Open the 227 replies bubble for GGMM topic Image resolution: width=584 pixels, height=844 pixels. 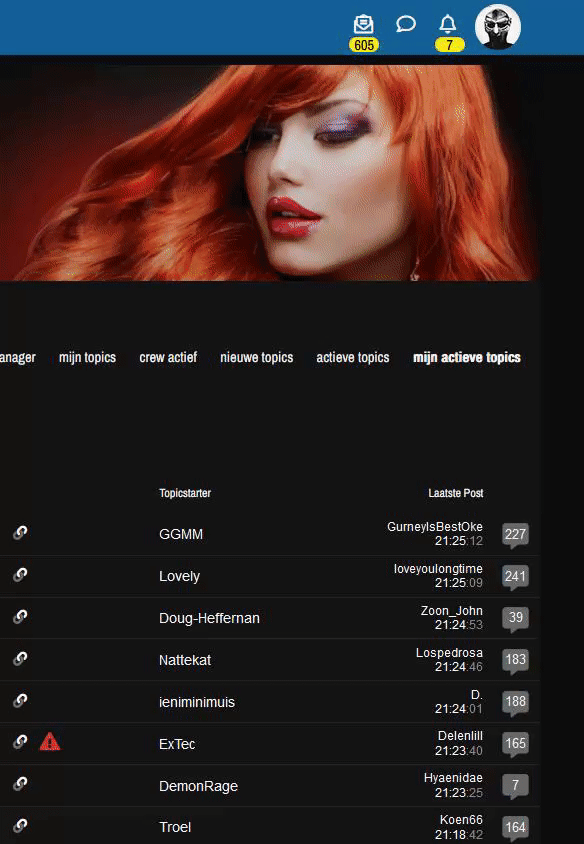point(515,534)
